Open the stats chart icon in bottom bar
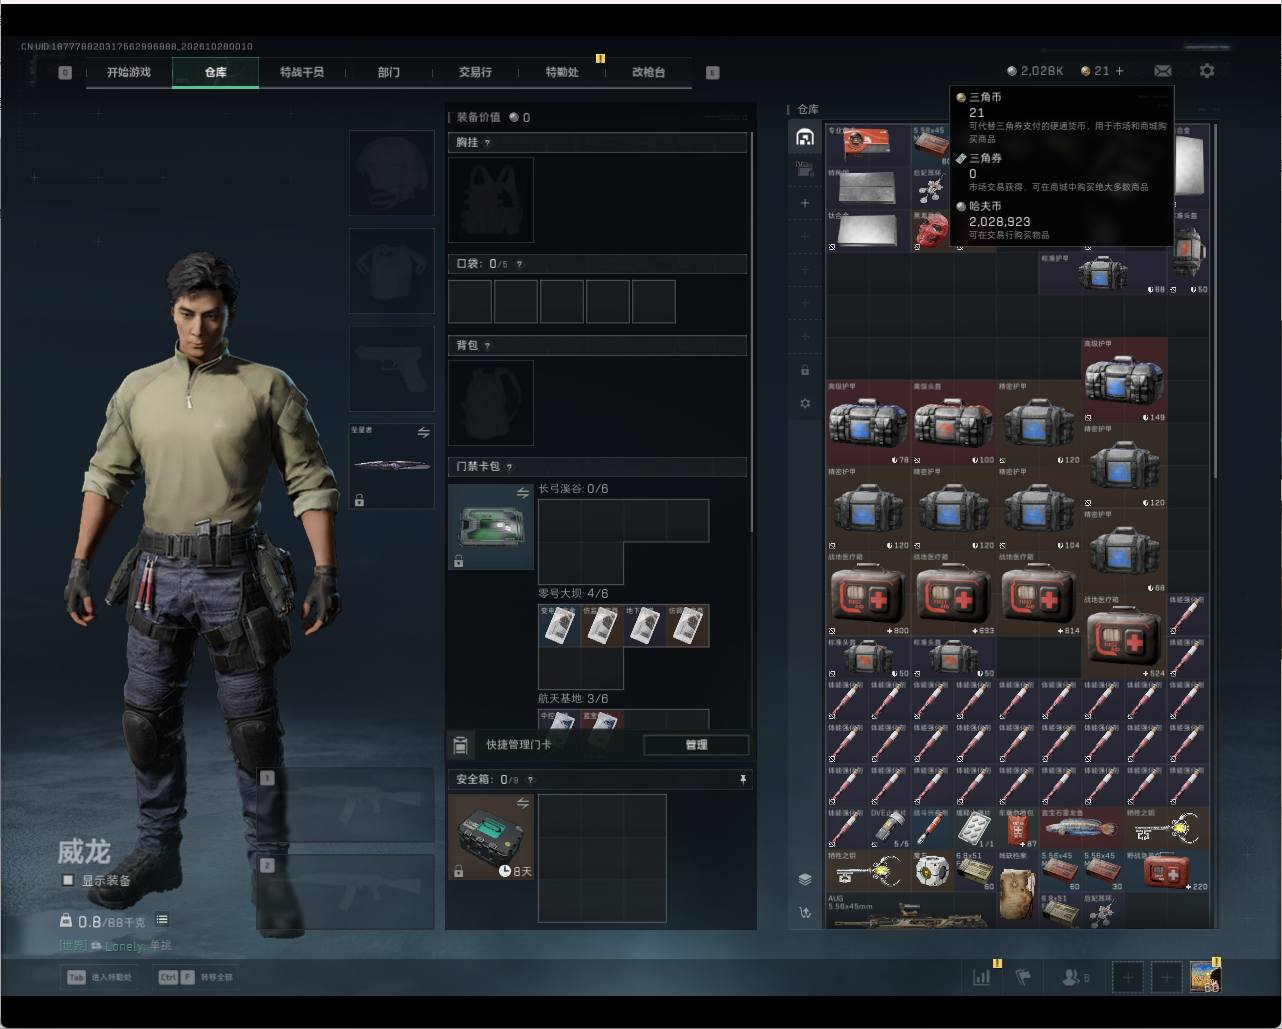This screenshot has width=1282, height=1029. pyautogui.click(x=982, y=977)
